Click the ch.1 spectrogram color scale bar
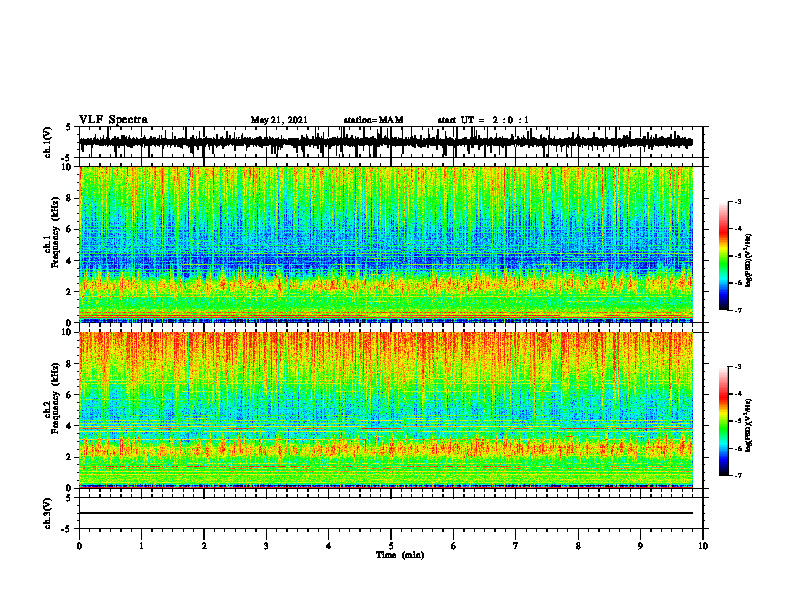The image size is (792, 612). pos(724,255)
